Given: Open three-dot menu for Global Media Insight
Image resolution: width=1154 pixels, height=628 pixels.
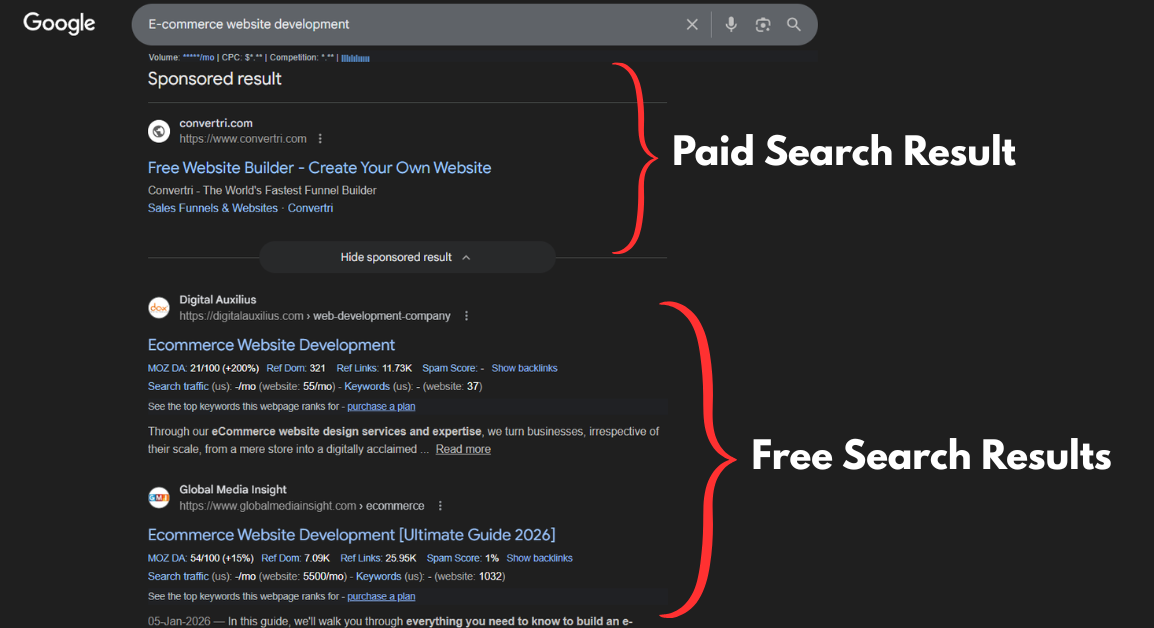Looking at the screenshot, I should click(x=440, y=505).
